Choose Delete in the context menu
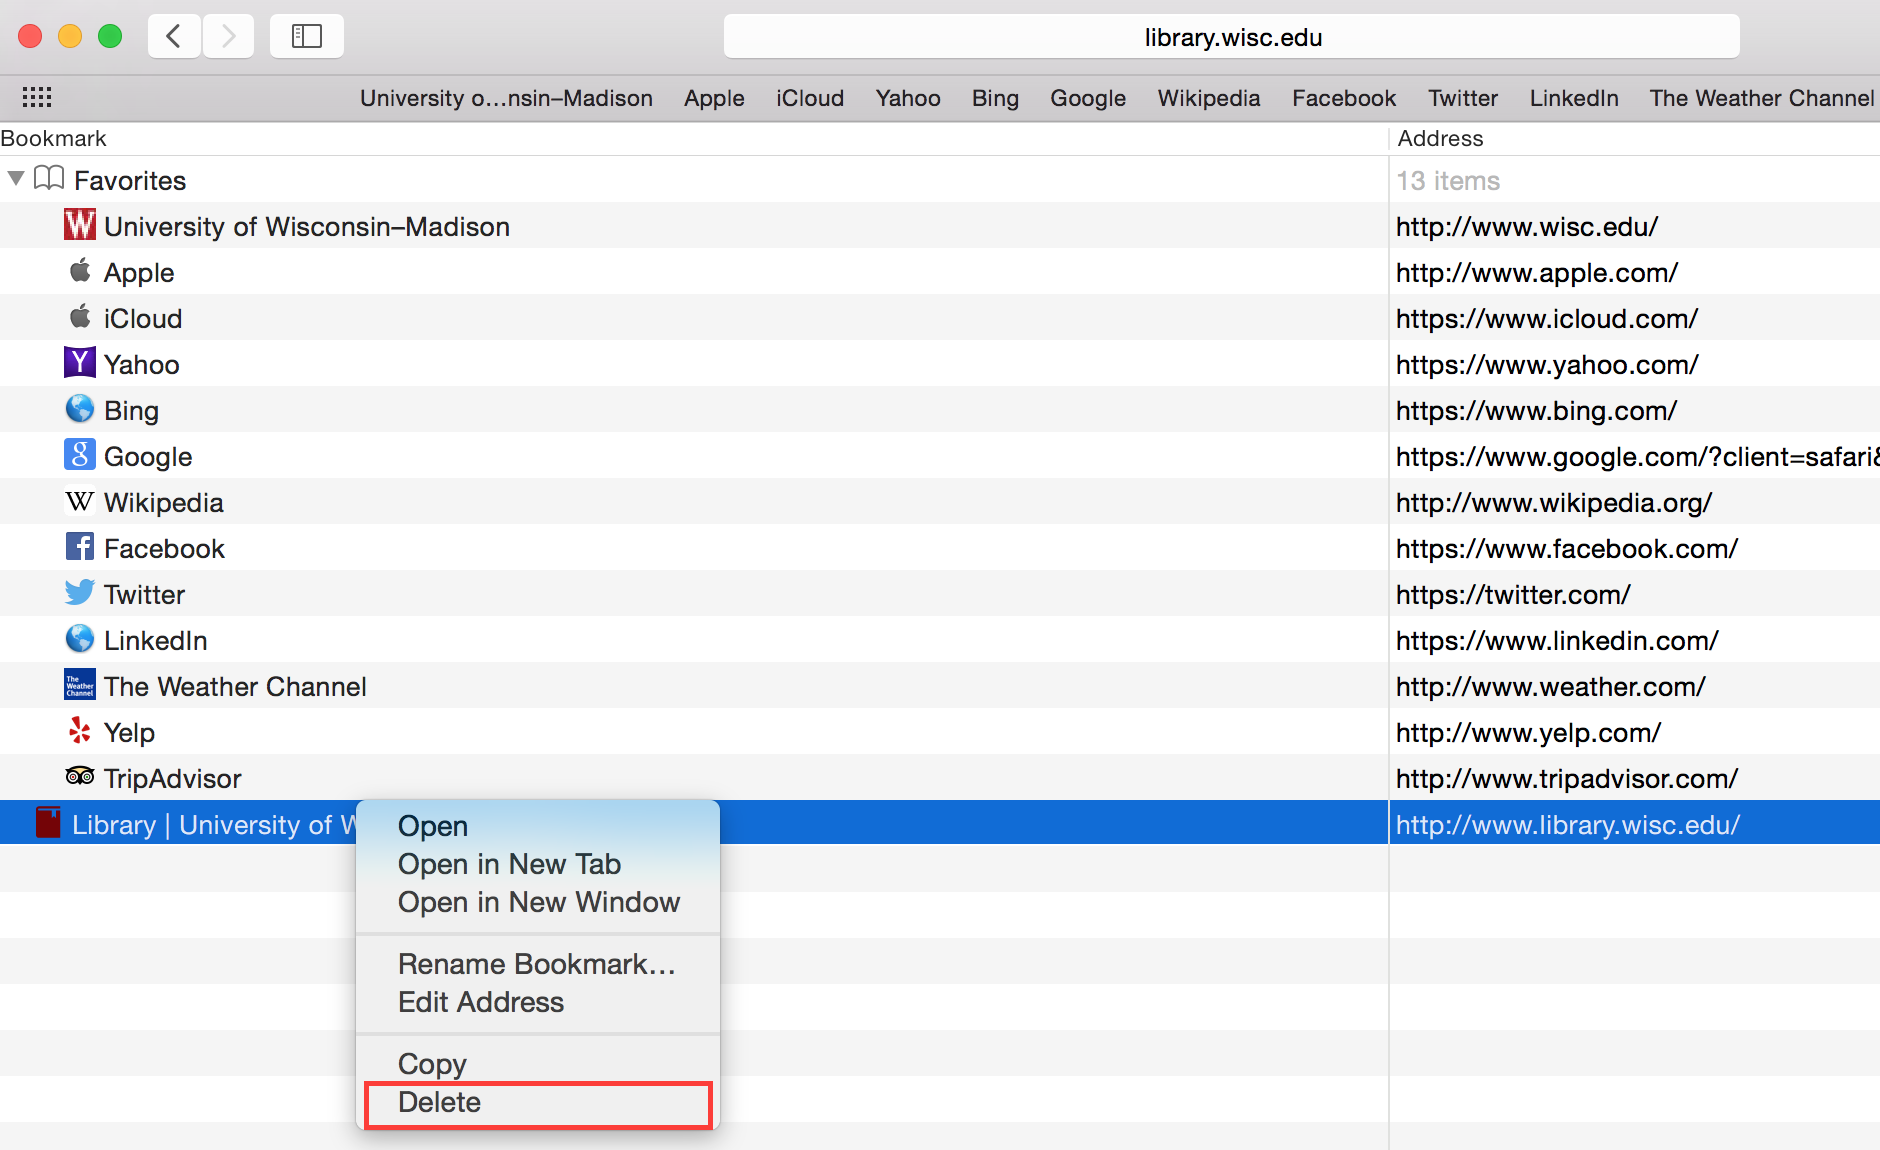Image resolution: width=1880 pixels, height=1150 pixels. (538, 1103)
